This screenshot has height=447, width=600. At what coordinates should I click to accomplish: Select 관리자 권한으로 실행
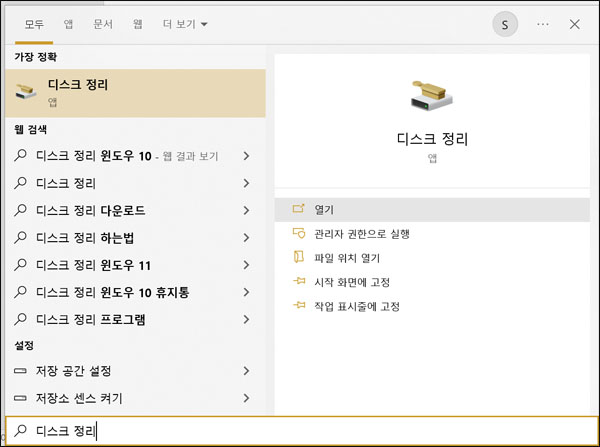click(432, 233)
